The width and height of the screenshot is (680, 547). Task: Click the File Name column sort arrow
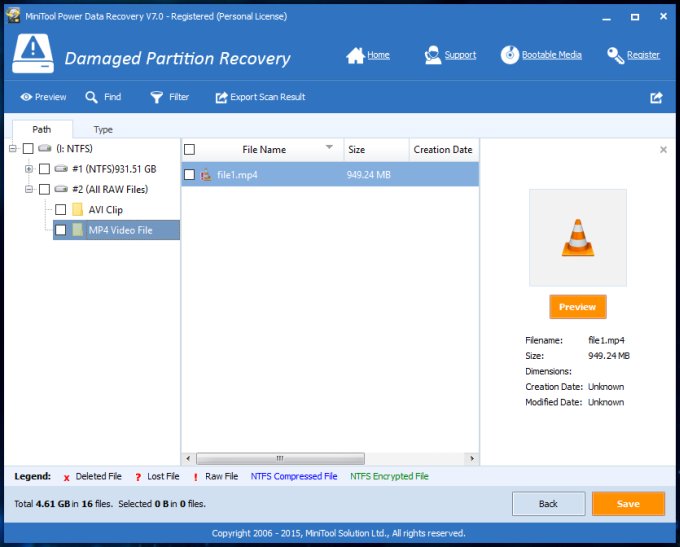pyautogui.click(x=330, y=148)
